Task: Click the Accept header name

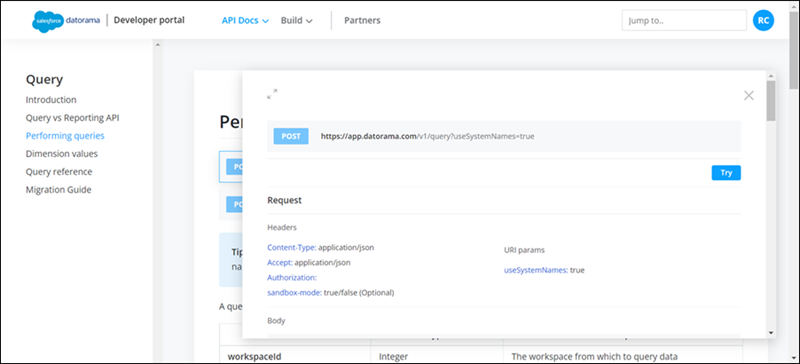Action: 280,262
